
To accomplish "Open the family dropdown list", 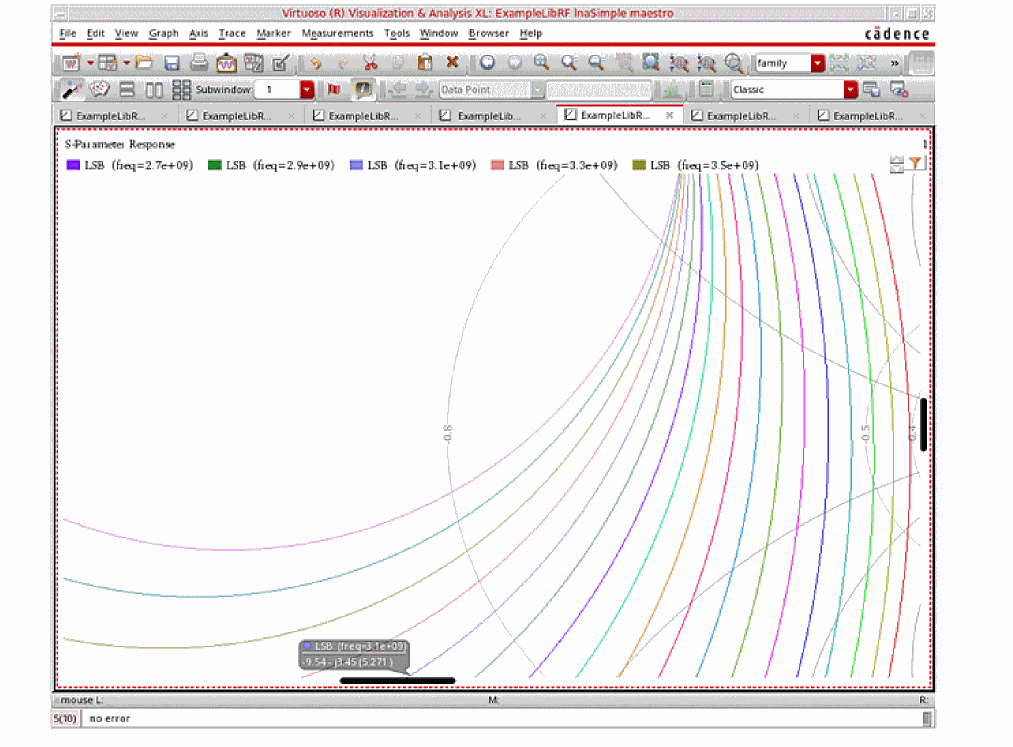I will [817, 63].
